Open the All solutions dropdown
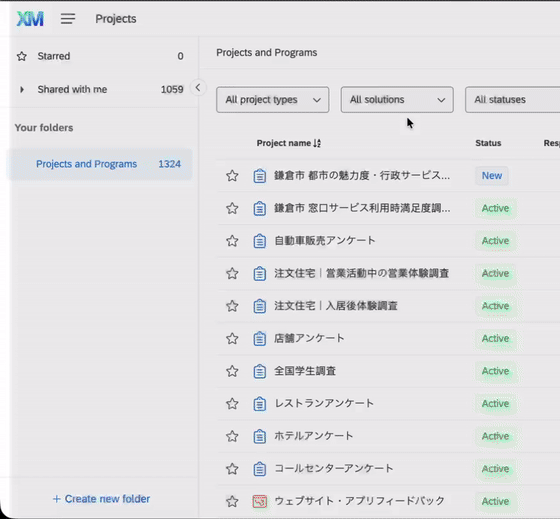The width and height of the screenshot is (560, 519). 397,100
